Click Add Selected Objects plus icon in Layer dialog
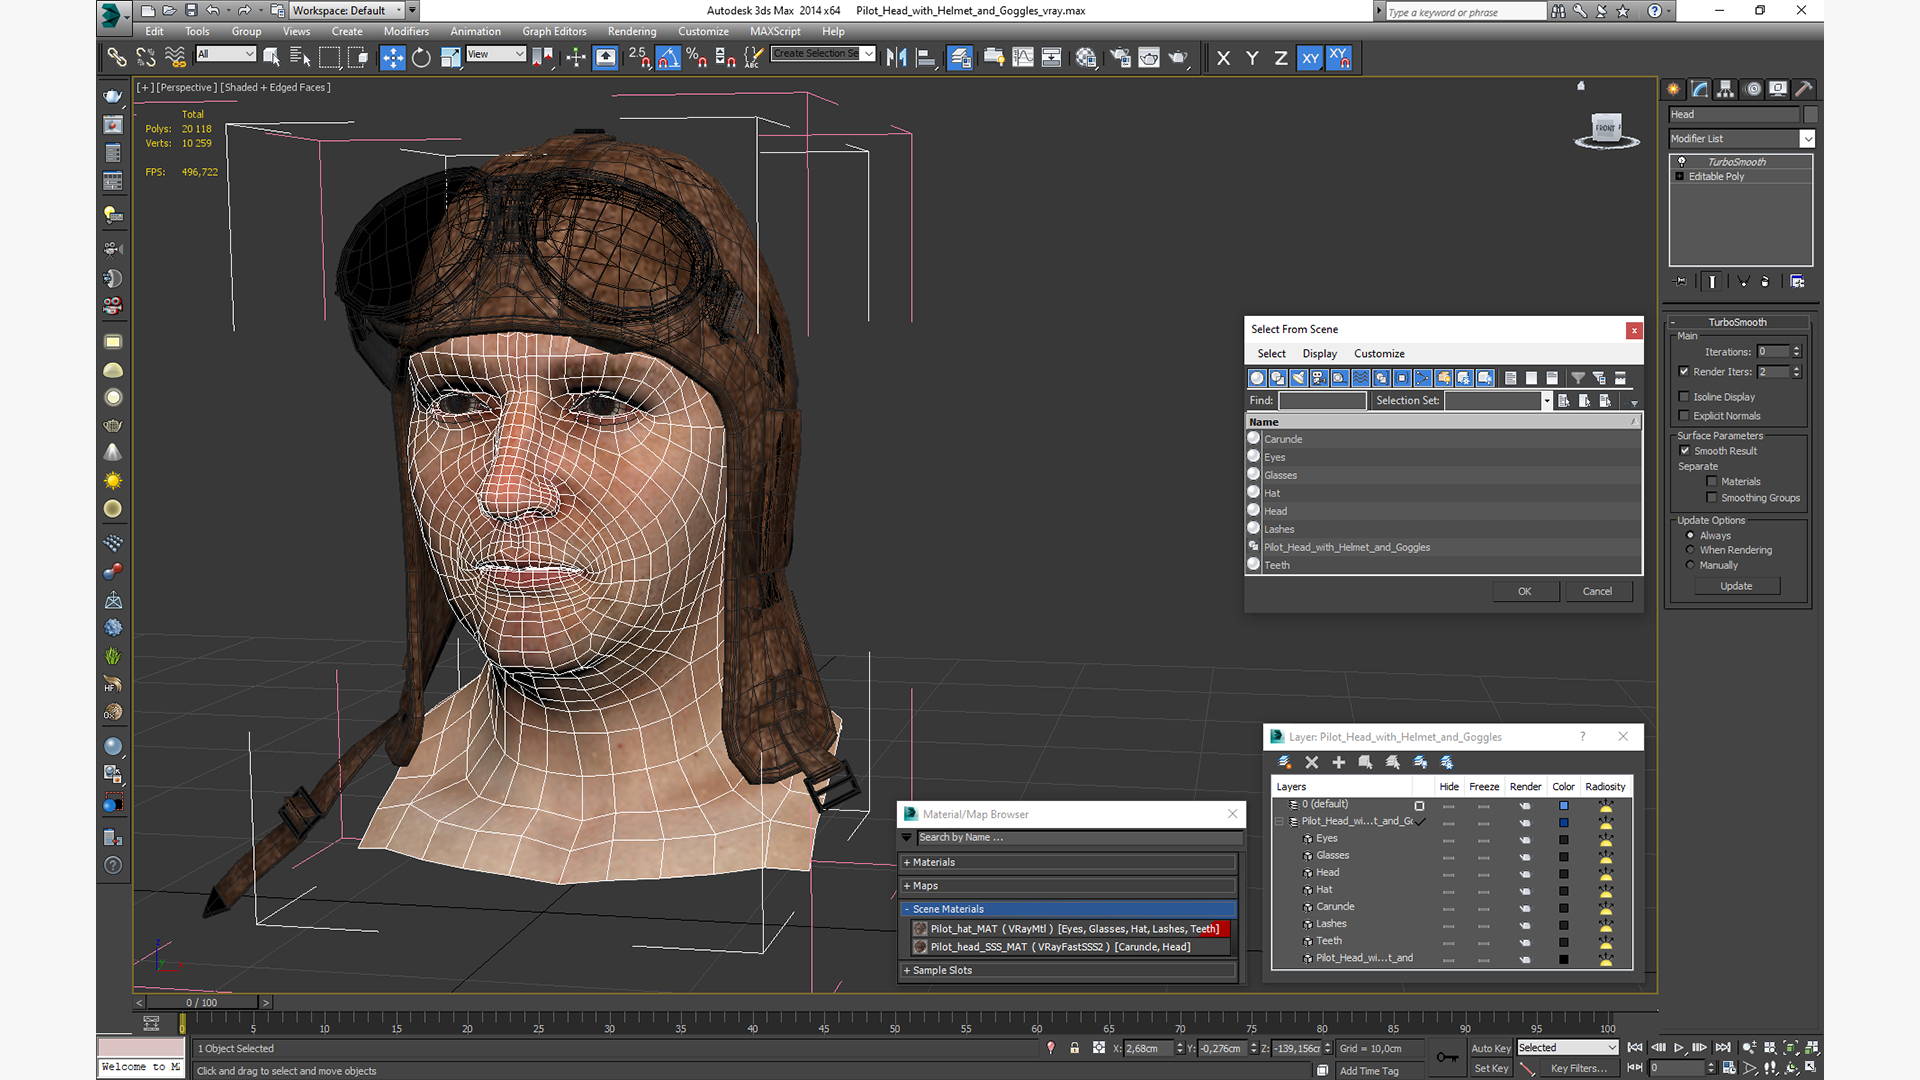Screen dimensions: 1920x1080 1339,762
